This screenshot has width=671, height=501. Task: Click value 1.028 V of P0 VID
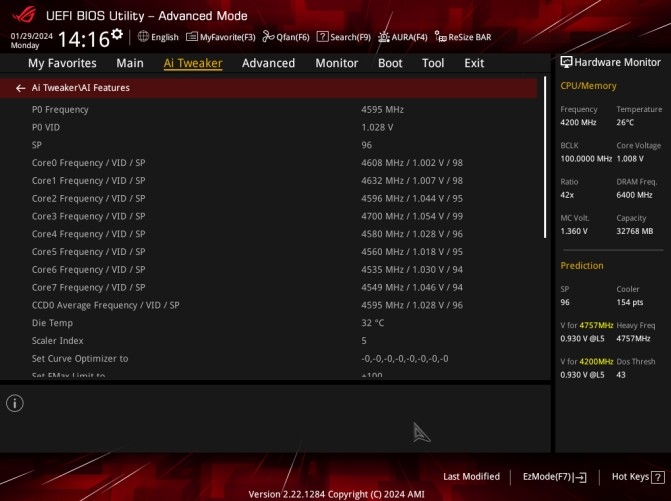[377, 127]
